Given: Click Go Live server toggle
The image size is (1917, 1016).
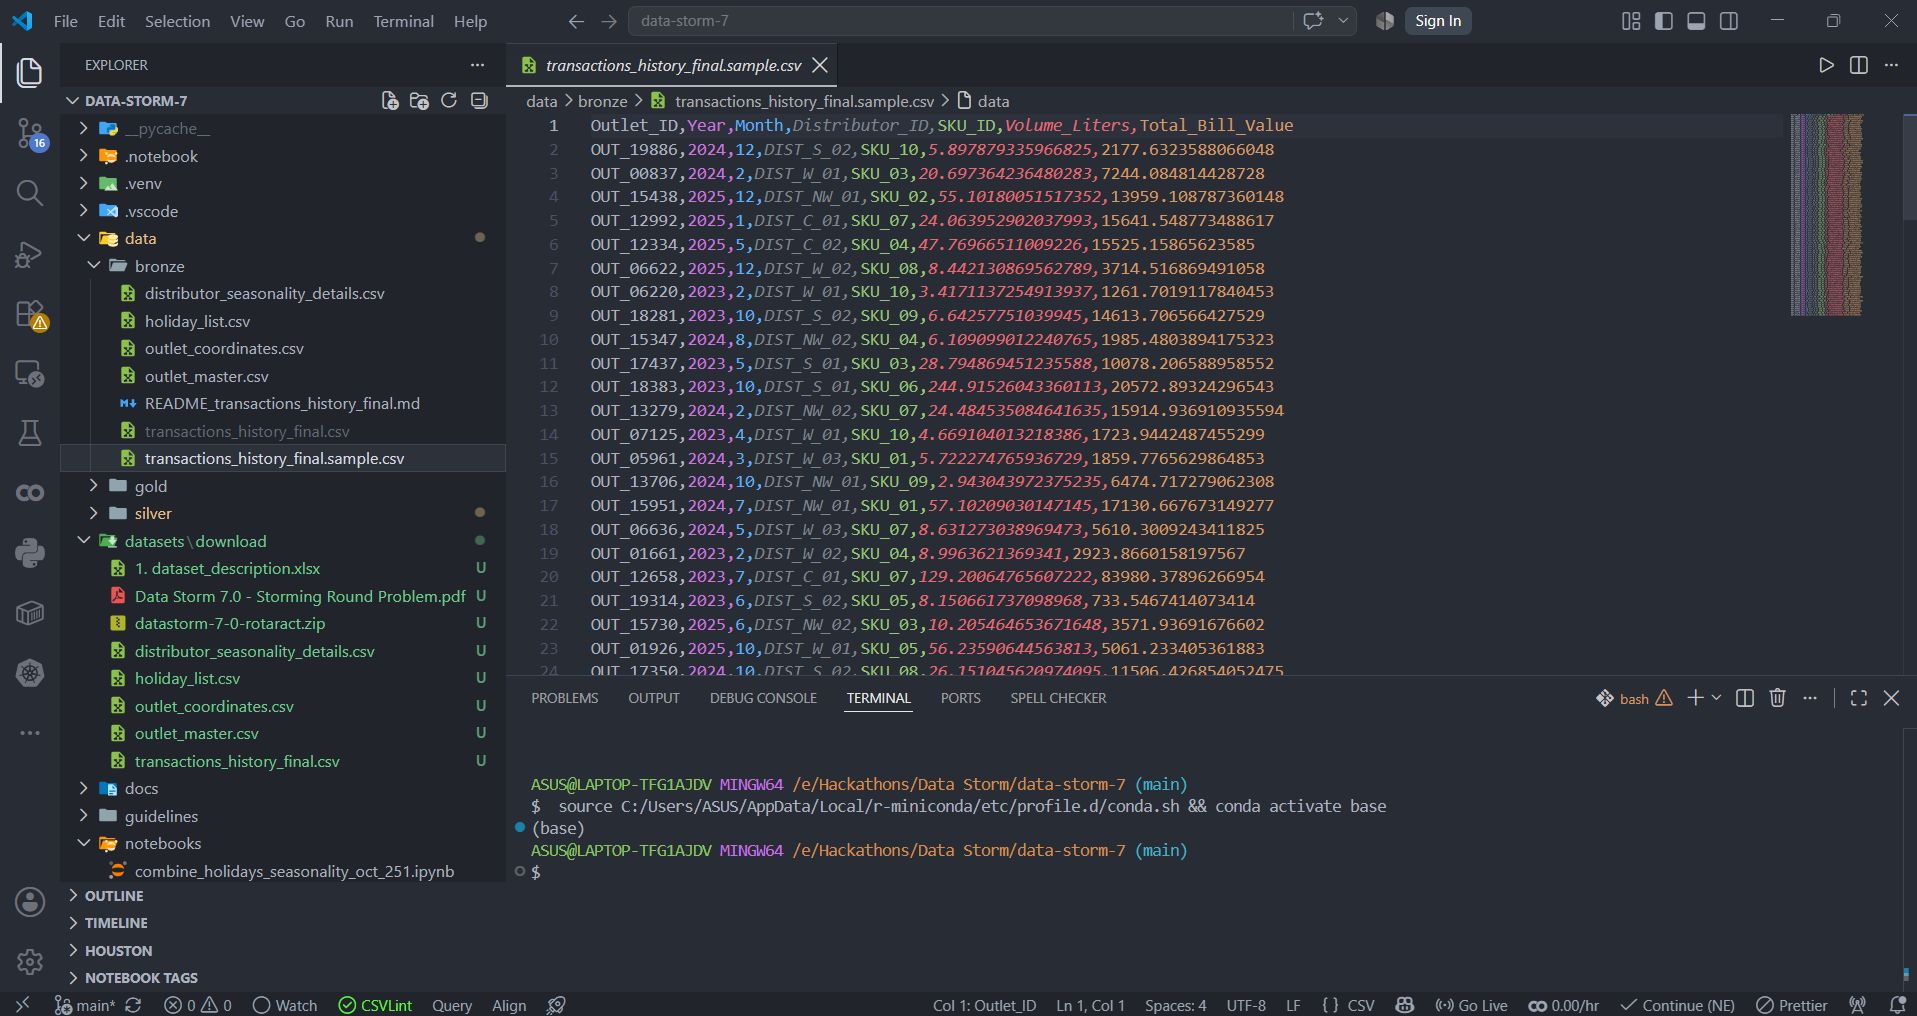Looking at the screenshot, I should coord(1471,1005).
